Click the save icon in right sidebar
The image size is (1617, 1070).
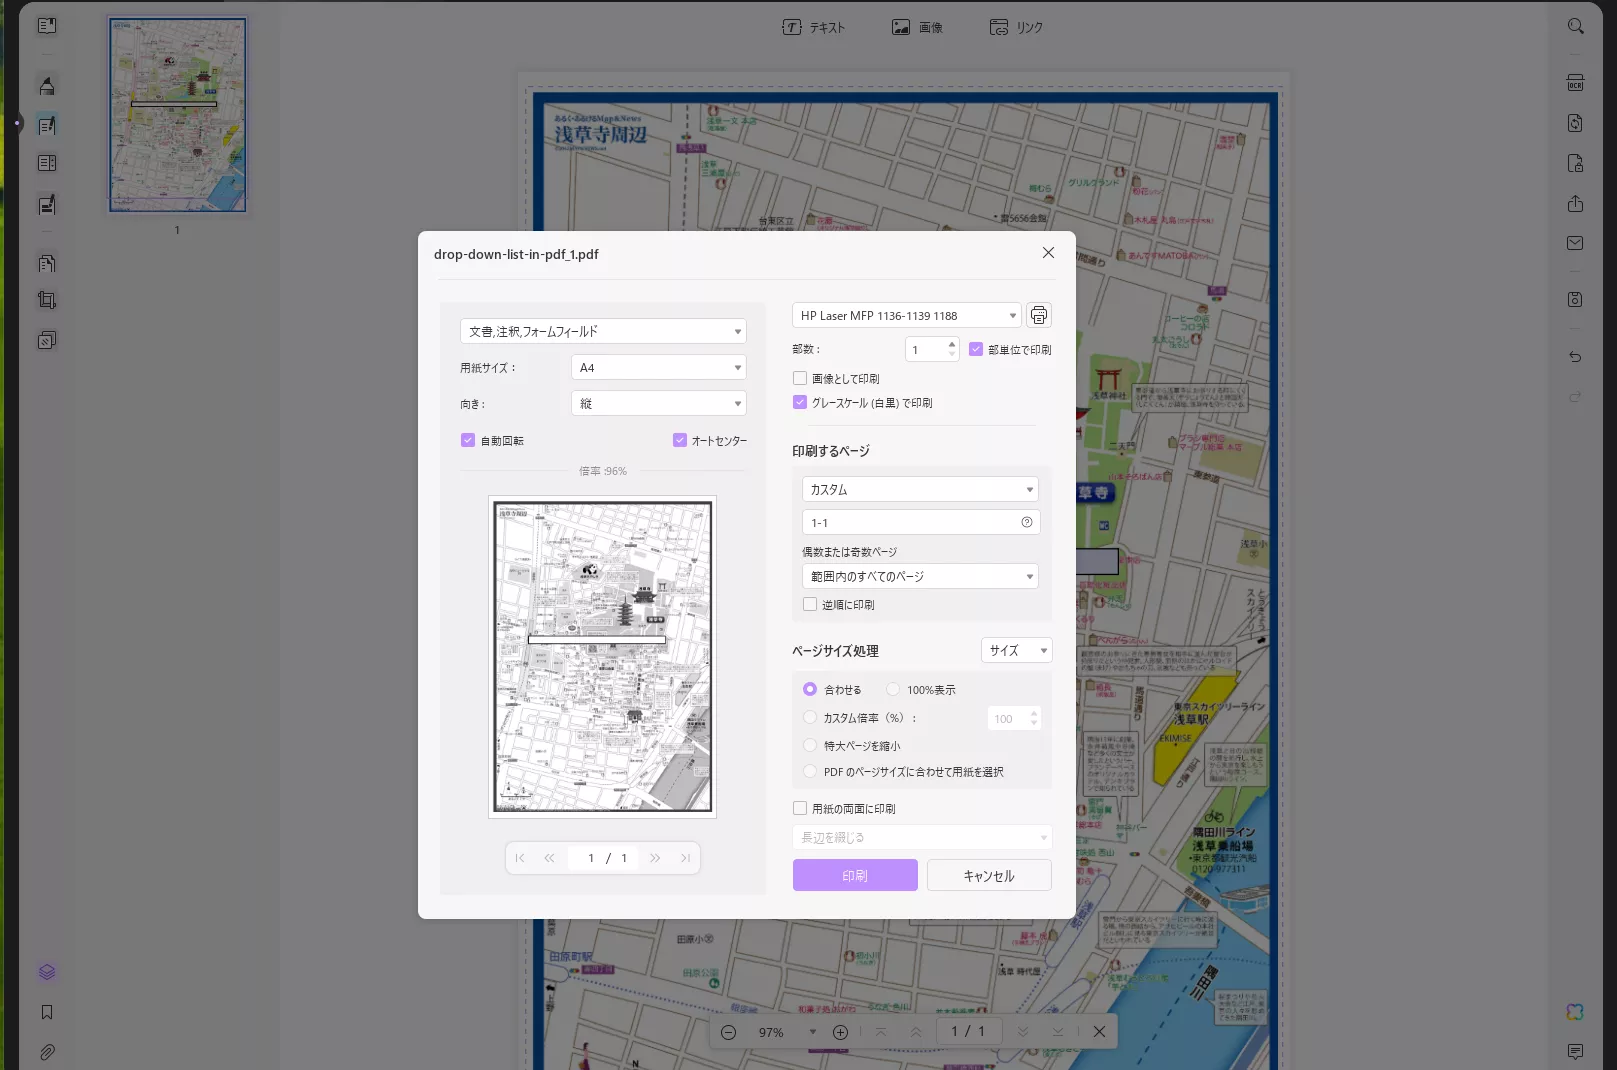(x=1575, y=299)
